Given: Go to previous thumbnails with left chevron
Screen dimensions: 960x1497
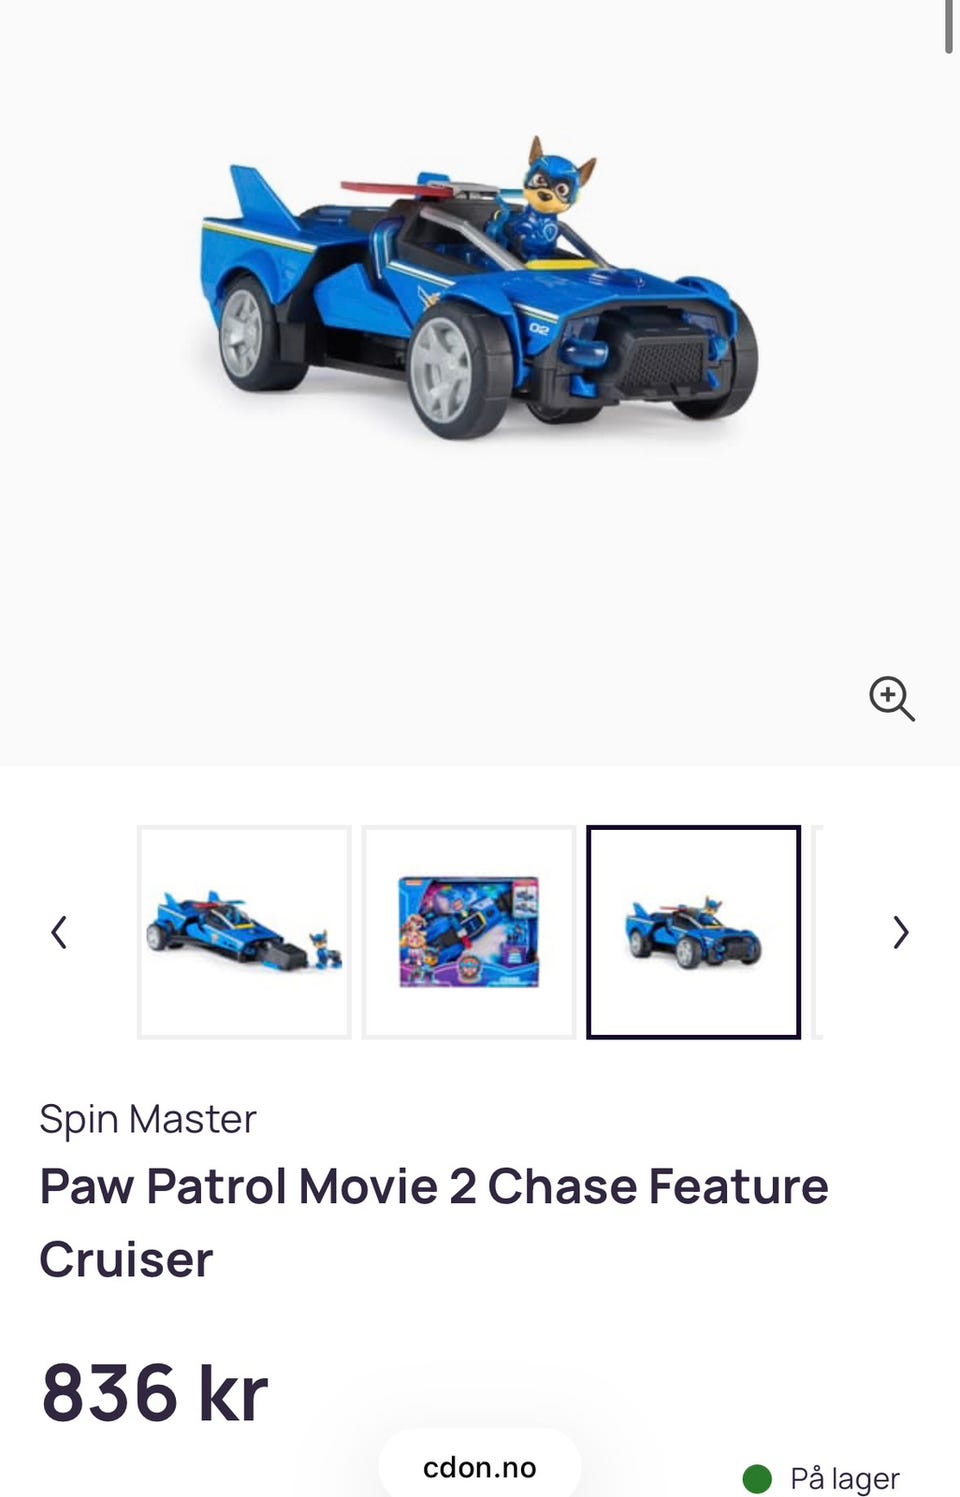Looking at the screenshot, I should 59,932.
